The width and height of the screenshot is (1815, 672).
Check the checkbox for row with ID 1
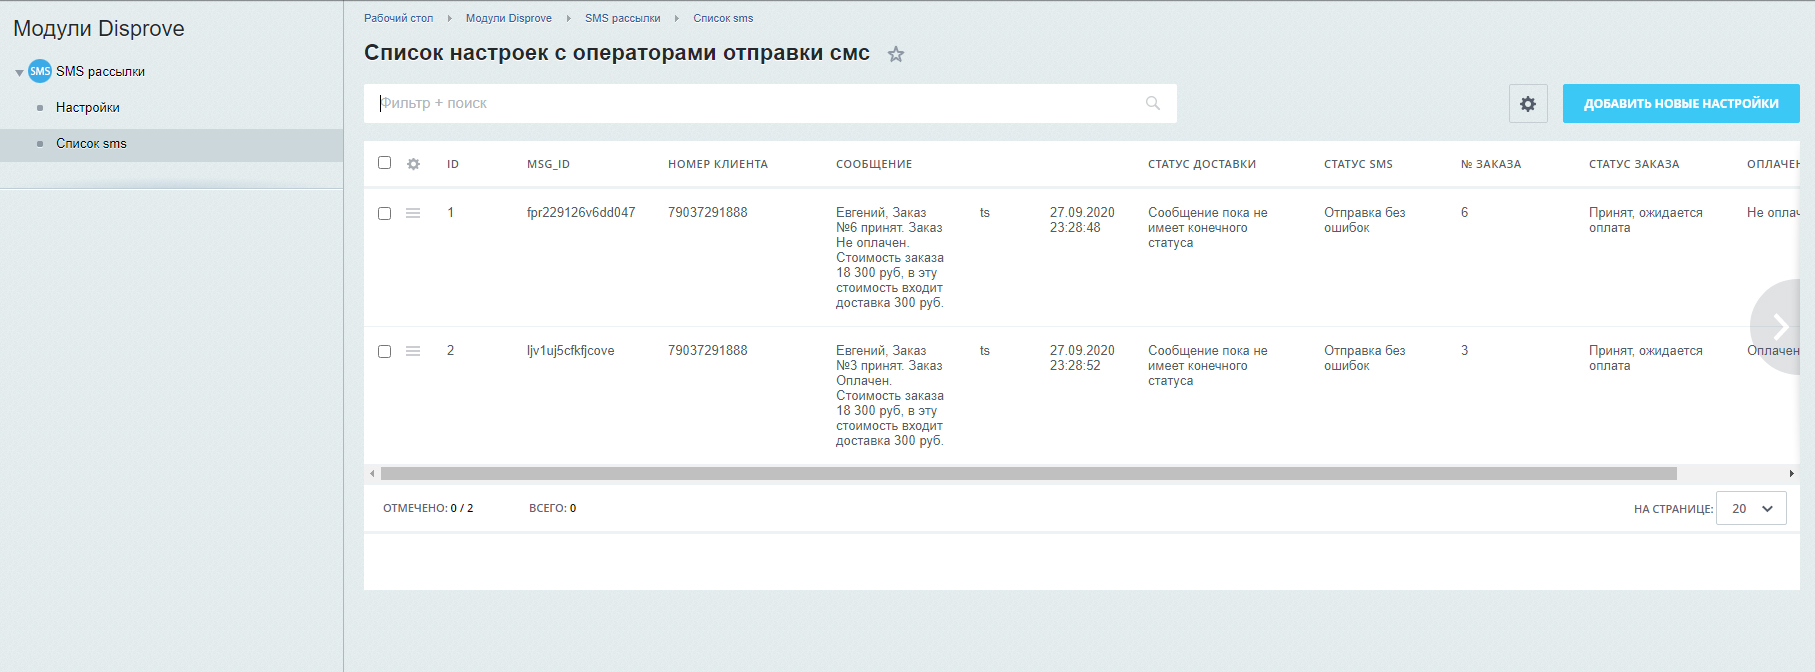tap(384, 213)
